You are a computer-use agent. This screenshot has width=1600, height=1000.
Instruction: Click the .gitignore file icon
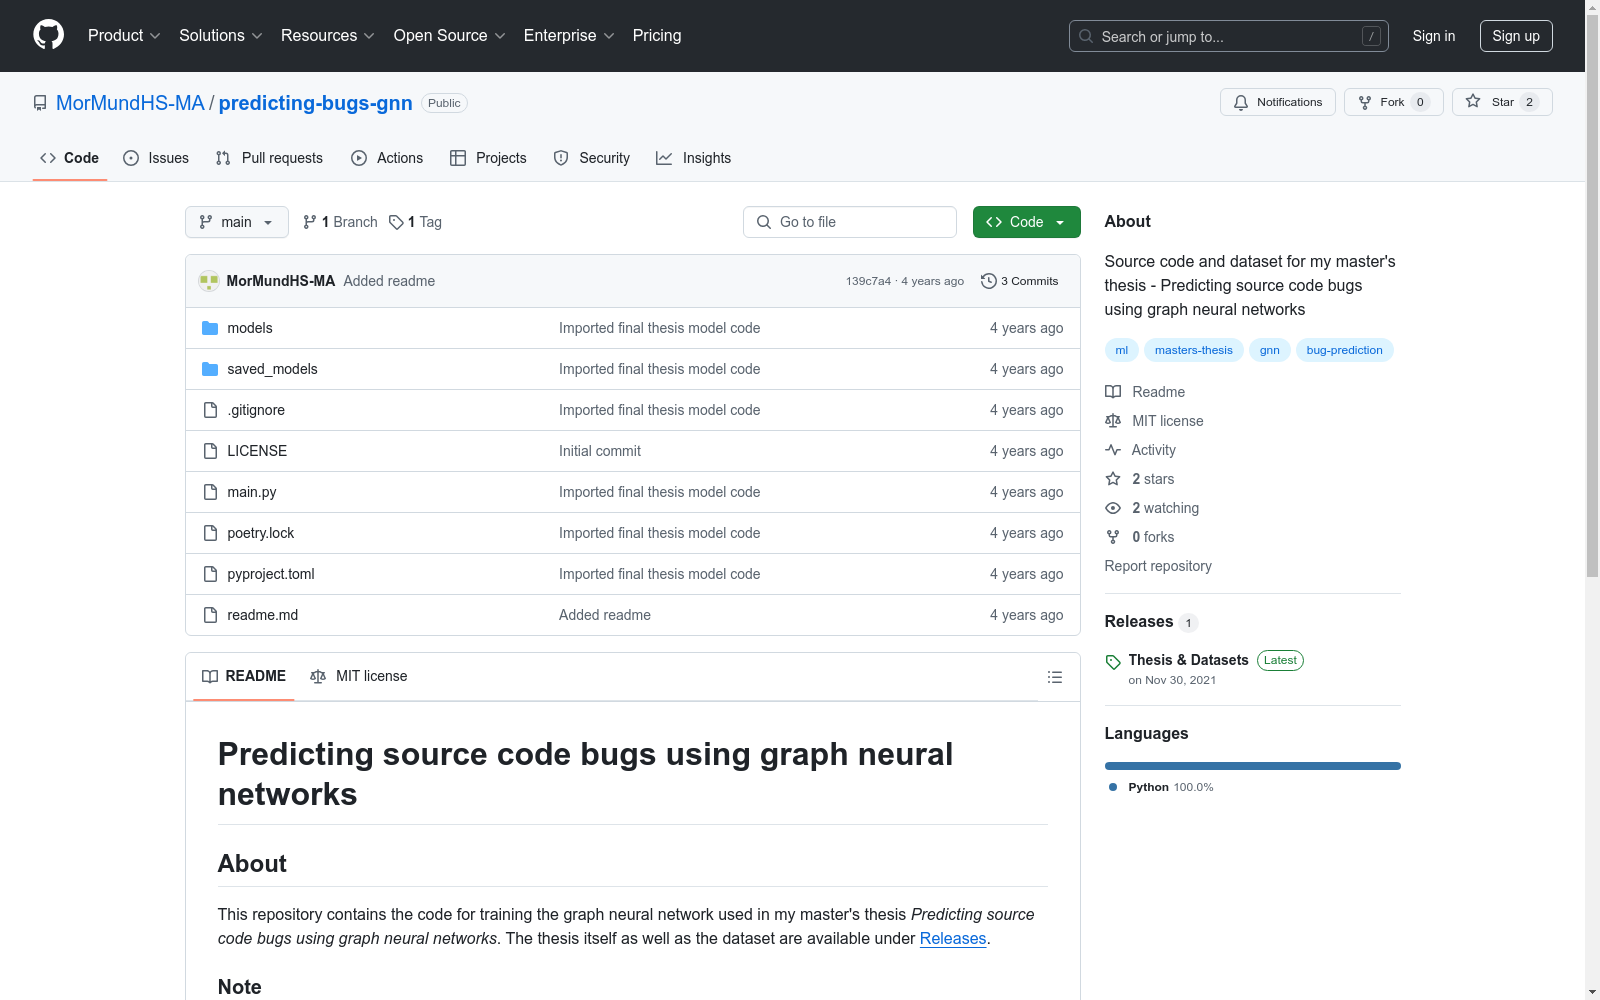click(210, 410)
